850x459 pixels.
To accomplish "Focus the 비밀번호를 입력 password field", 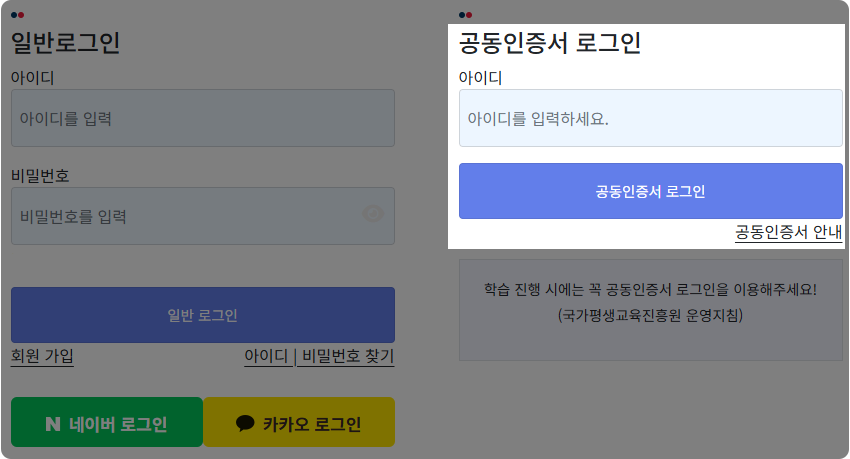I will click(x=203, y=216).
